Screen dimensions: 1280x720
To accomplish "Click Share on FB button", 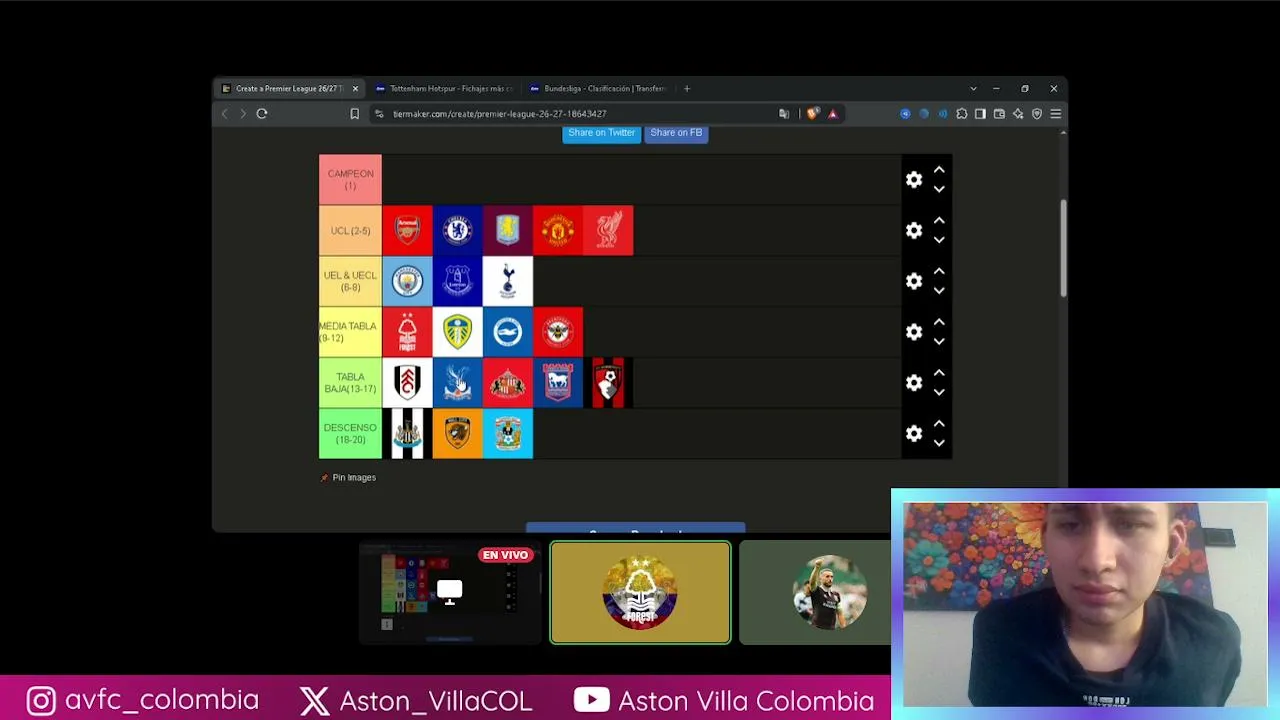I will pyautogui.click(x=676, y=133).
